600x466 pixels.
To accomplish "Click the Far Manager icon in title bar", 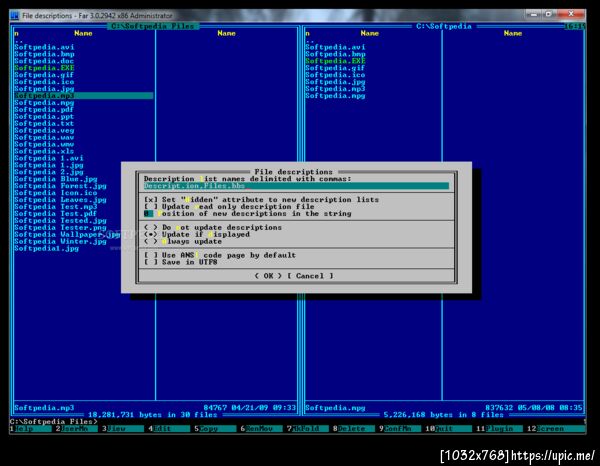I will [15, 16].
